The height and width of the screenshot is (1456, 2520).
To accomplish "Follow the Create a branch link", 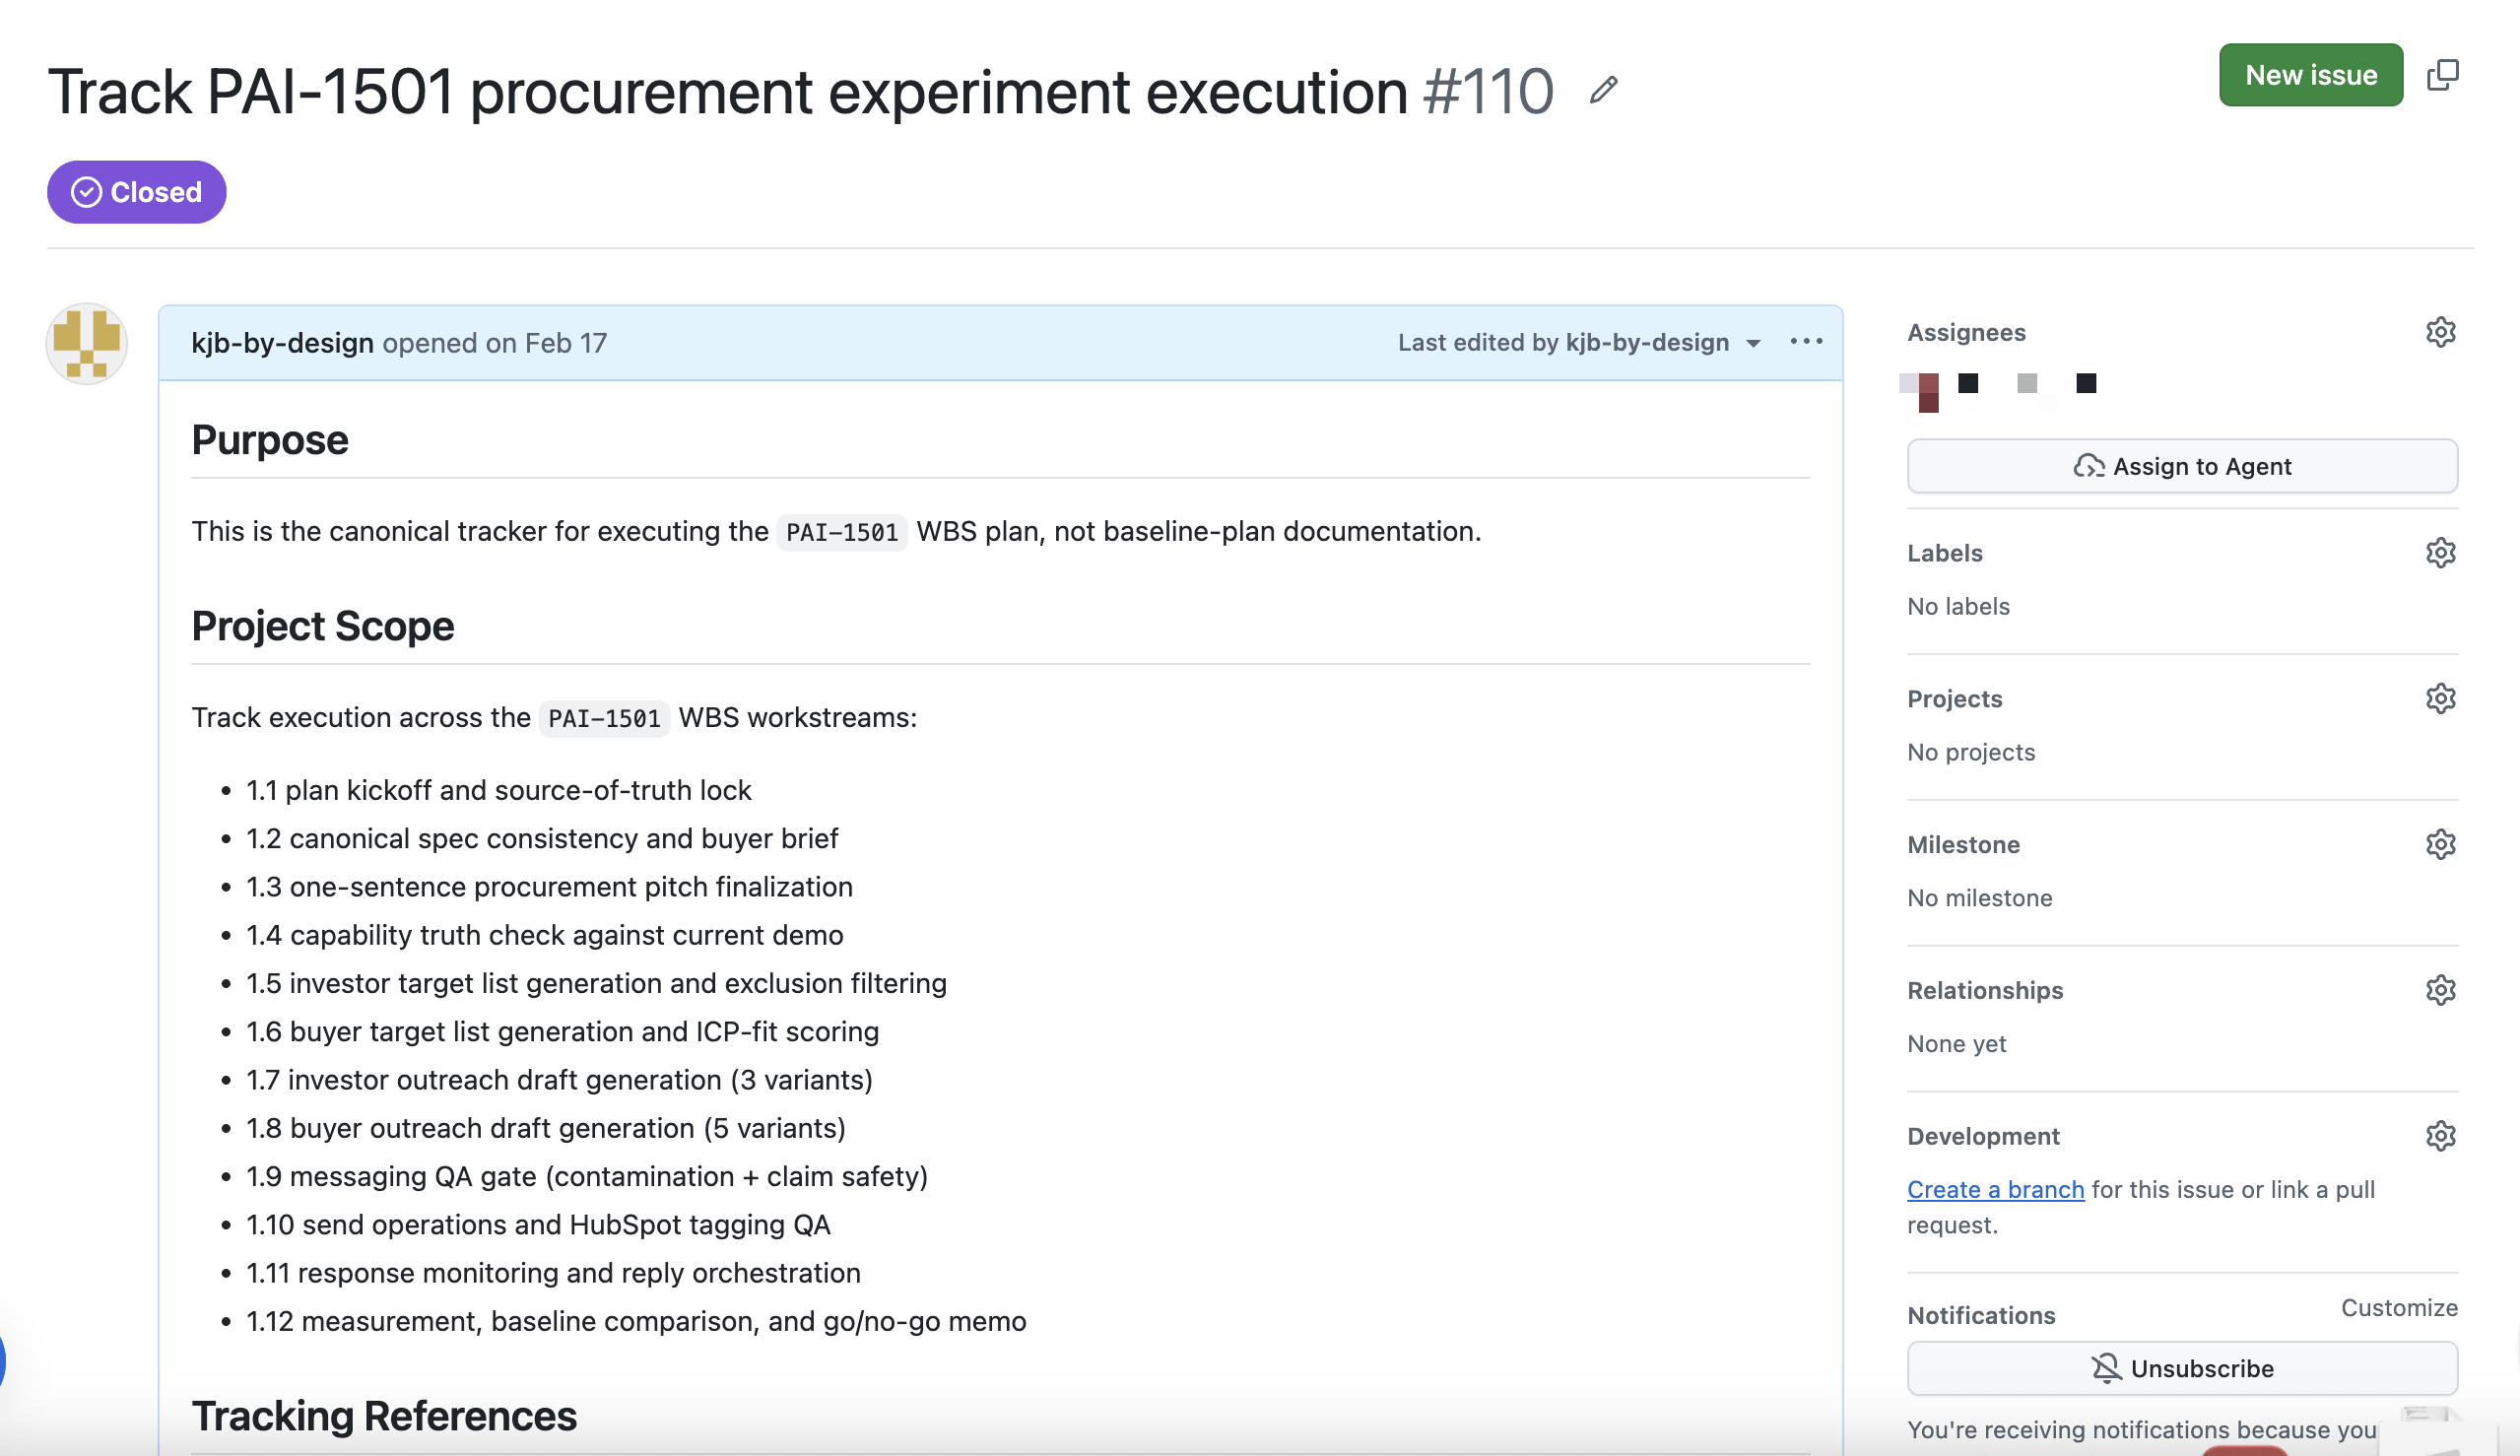I will [x=1995, y=1190].
